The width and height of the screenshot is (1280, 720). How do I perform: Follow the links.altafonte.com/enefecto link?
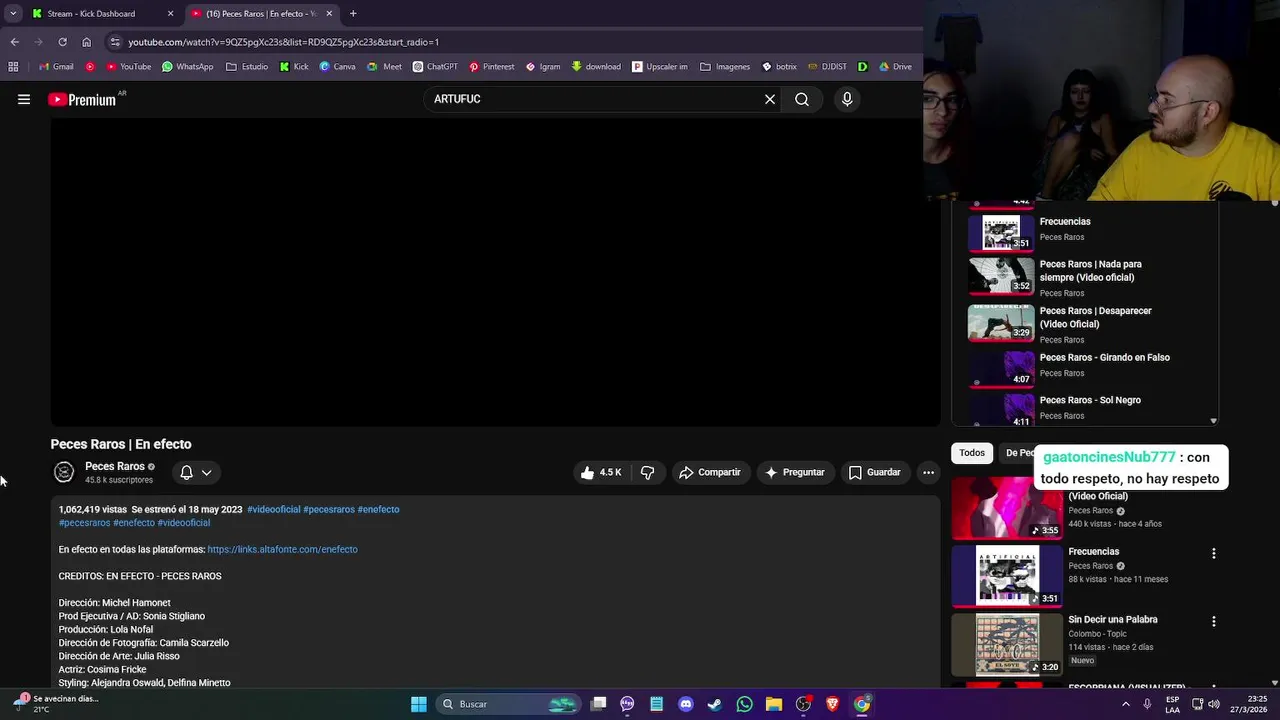click(282, 549)
